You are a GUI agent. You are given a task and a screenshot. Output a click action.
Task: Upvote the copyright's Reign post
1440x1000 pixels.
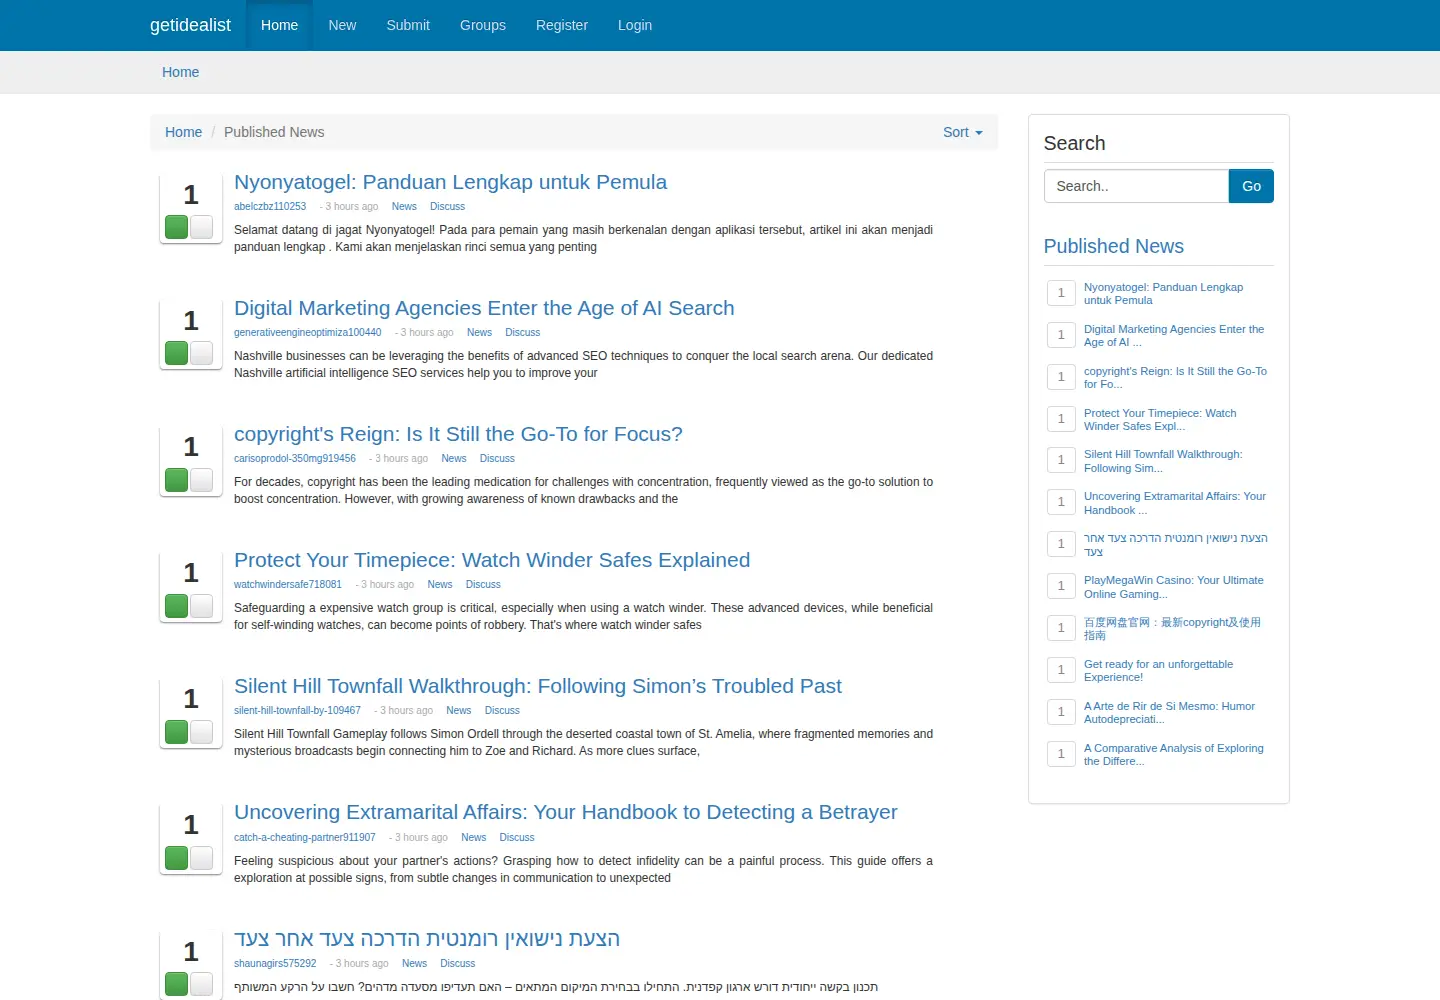click(x=177, y=480)
